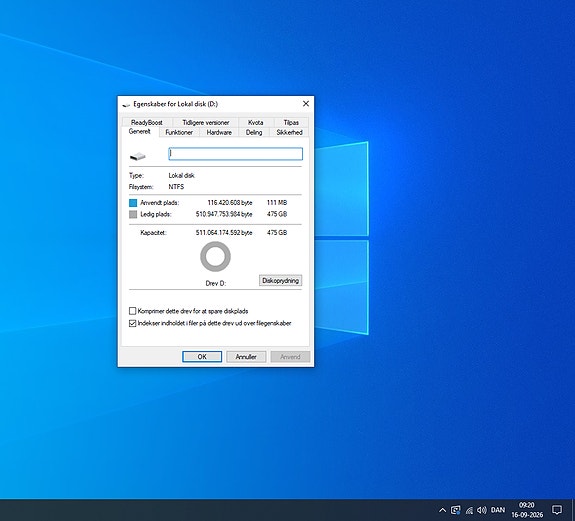Click the security monitor icon in the tray
The width and height of the screenshot is (575, 521).
(x=455, y=510)
